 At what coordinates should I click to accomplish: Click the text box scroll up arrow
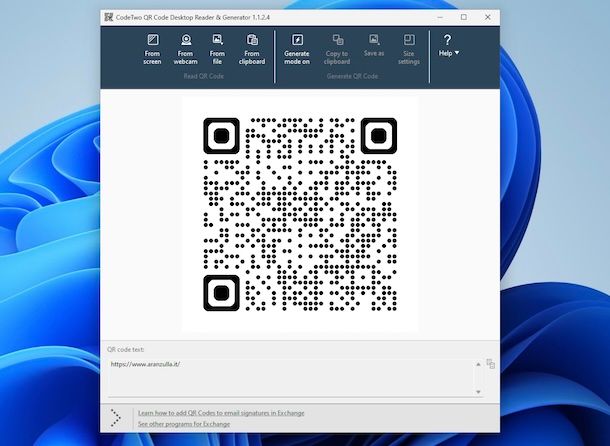click(x=479, y=364)
